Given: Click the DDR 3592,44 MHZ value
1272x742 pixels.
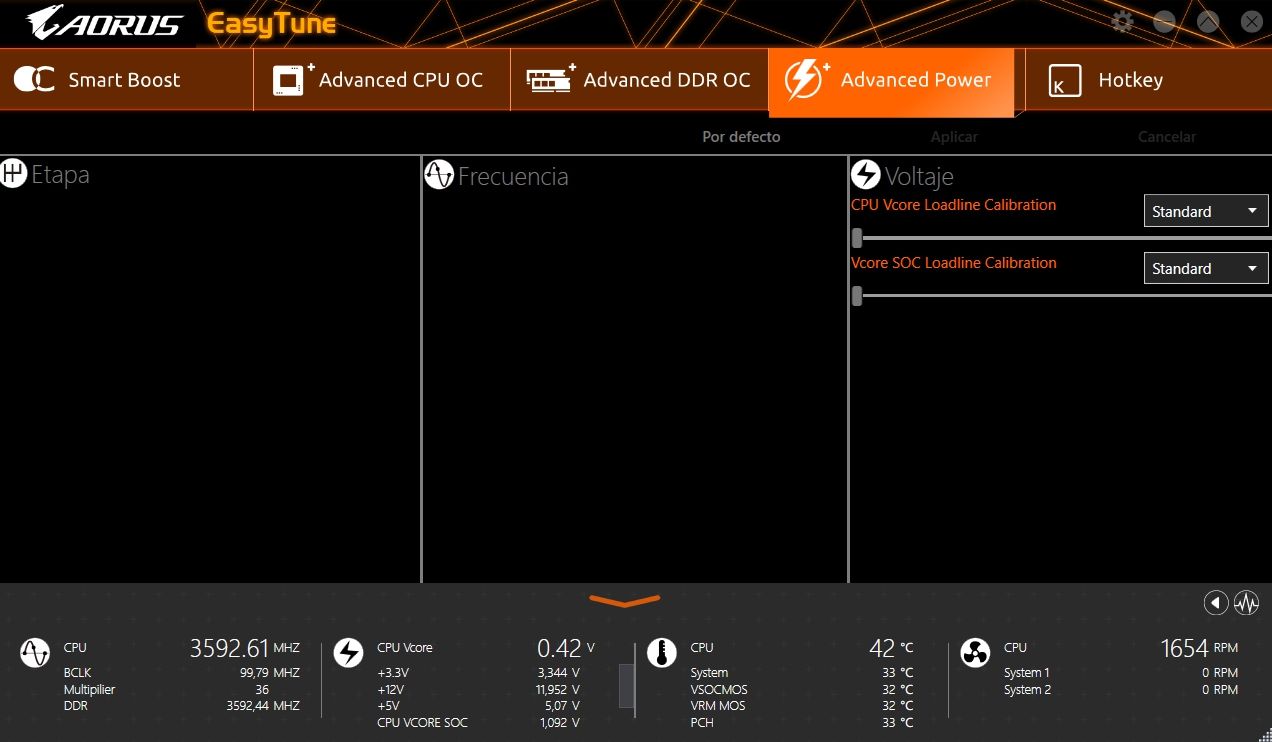Looking at the screenshot, I should (263, 706).
